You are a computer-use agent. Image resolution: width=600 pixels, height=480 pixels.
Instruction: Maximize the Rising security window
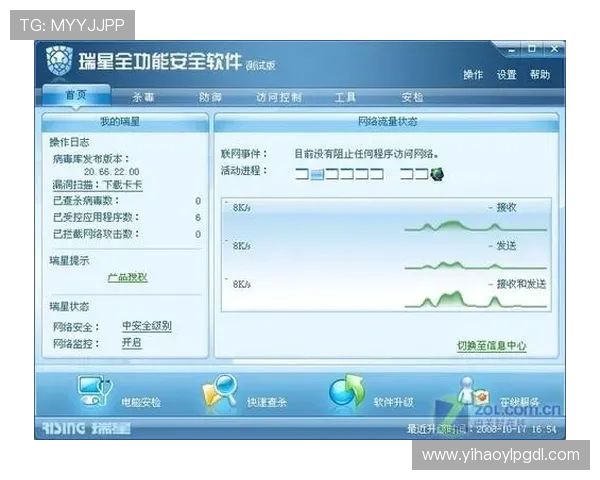(532, 49)
